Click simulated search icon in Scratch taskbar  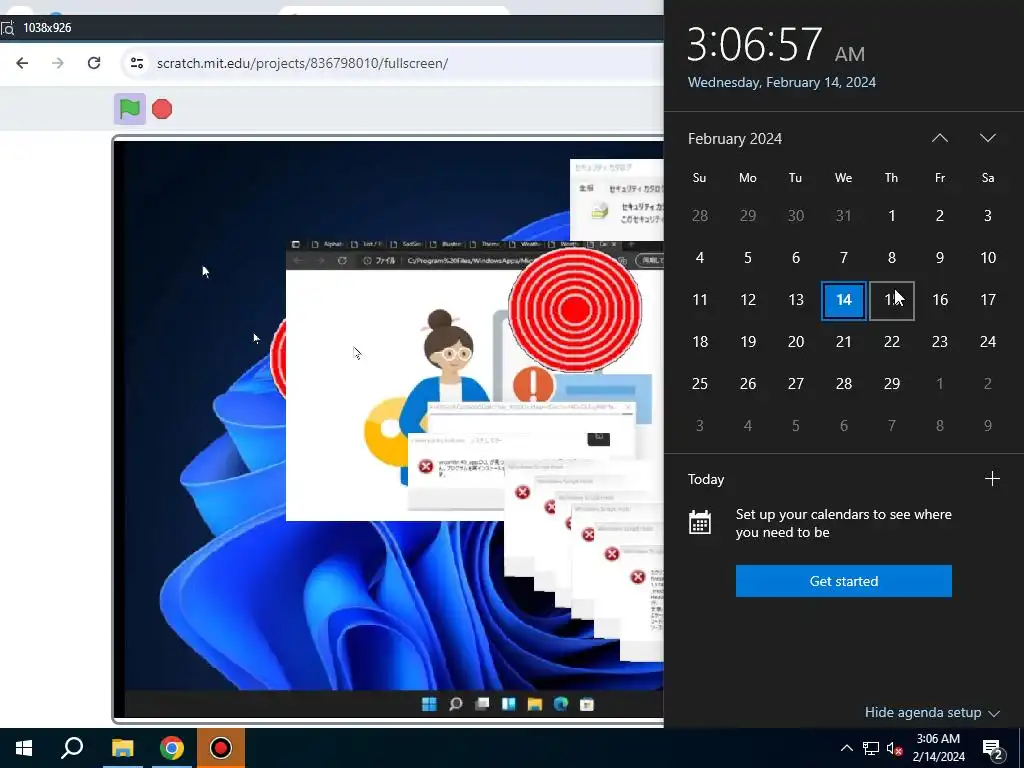(456, 704)
